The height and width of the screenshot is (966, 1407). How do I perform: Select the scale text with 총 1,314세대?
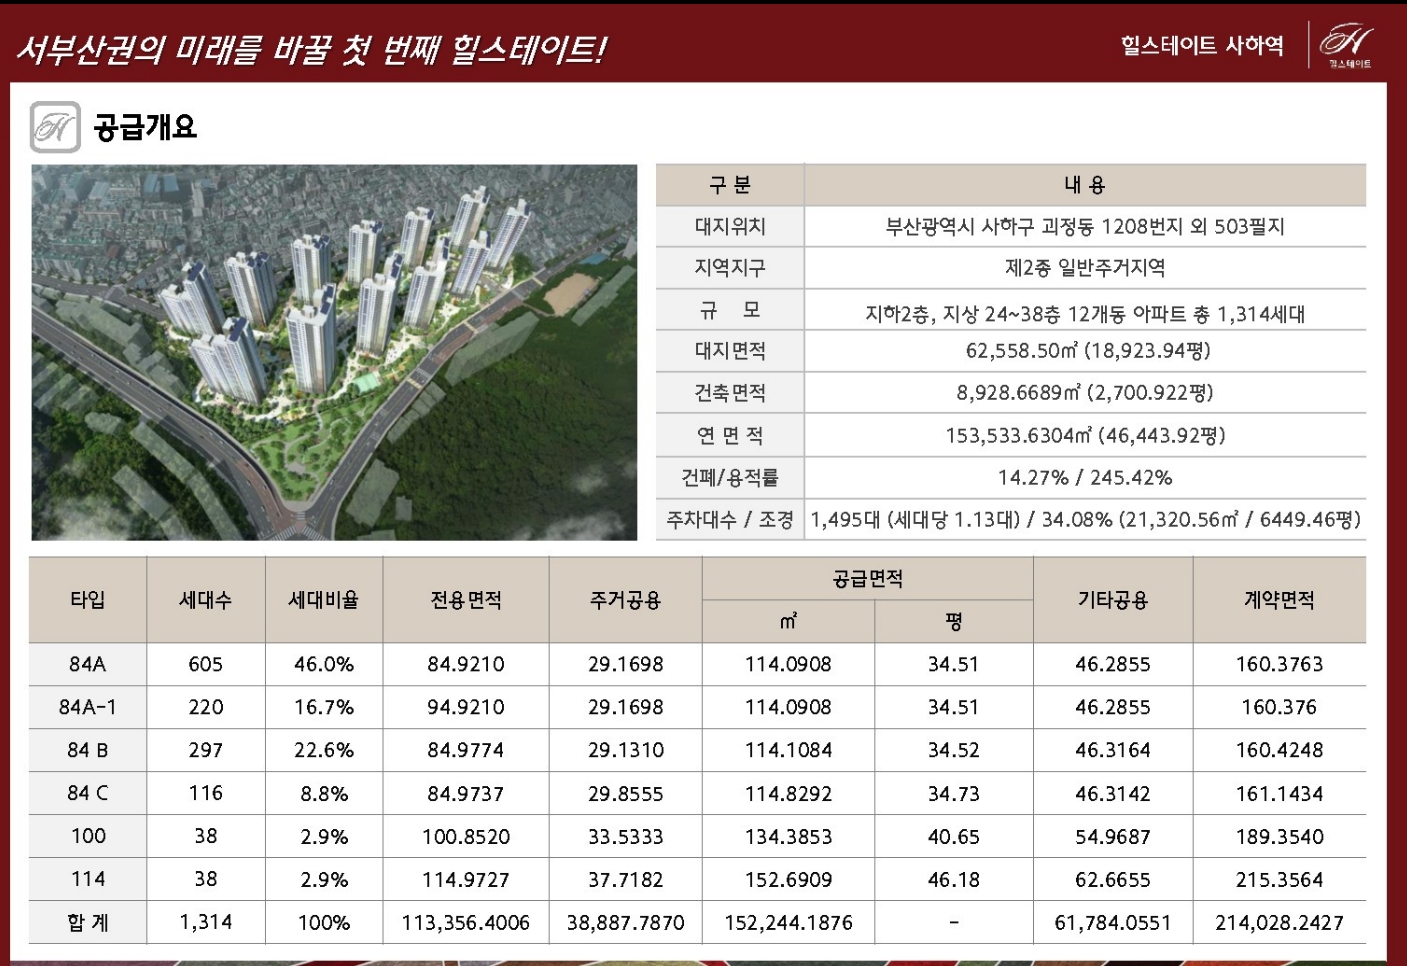pyautogui.click(x=1085, y=314)
